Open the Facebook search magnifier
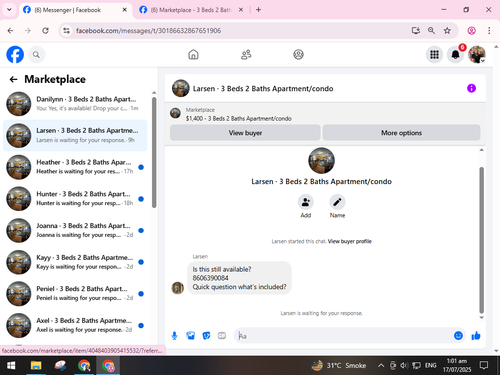This screenshot has width=500, height=375. pyautogui.click(x=36, y=54)
